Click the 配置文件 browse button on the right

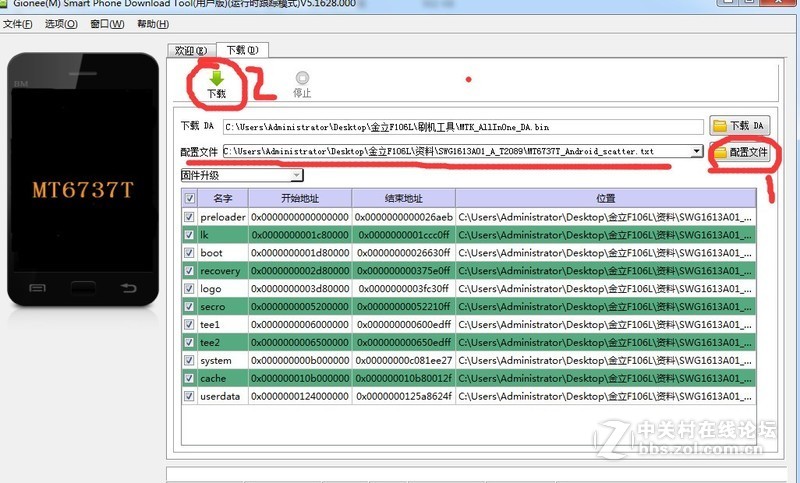pos(740,152)
